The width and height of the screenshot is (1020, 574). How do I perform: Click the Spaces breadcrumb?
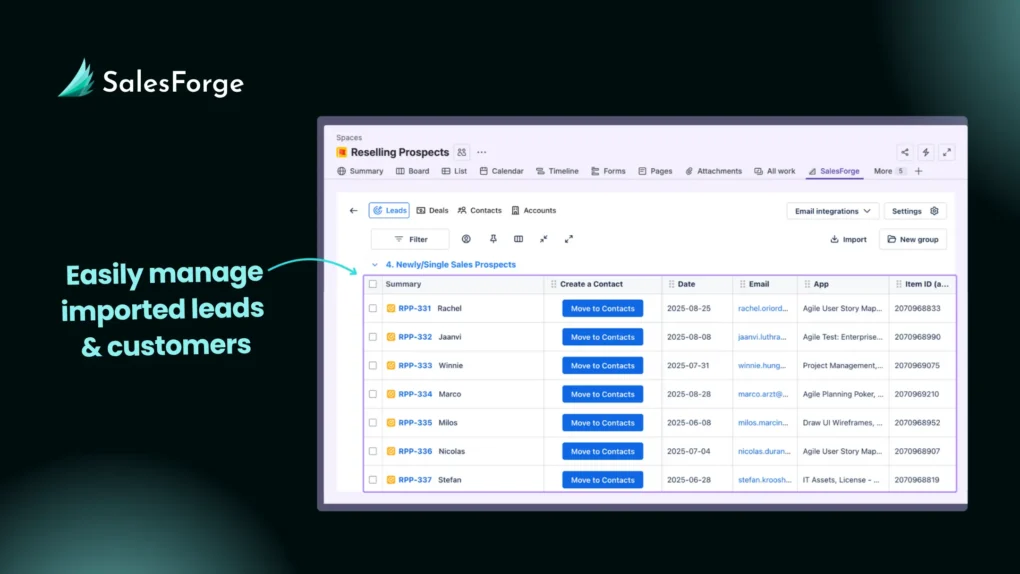(349, 137)
